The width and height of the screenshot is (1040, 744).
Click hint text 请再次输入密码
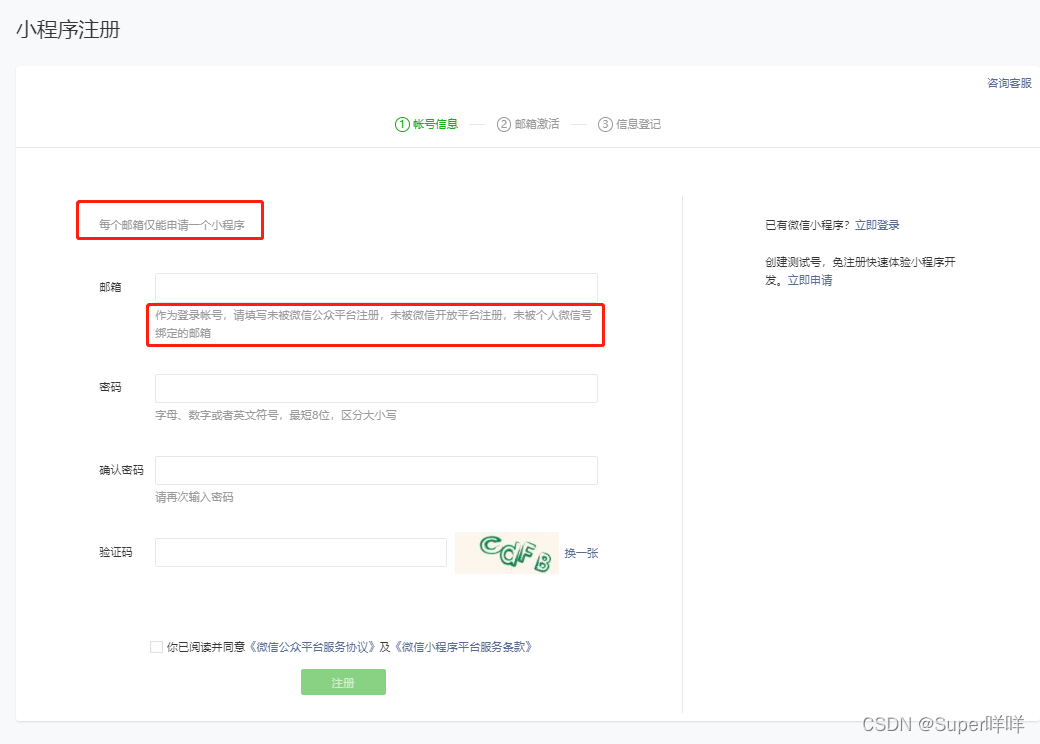click(x=194, y=497)
